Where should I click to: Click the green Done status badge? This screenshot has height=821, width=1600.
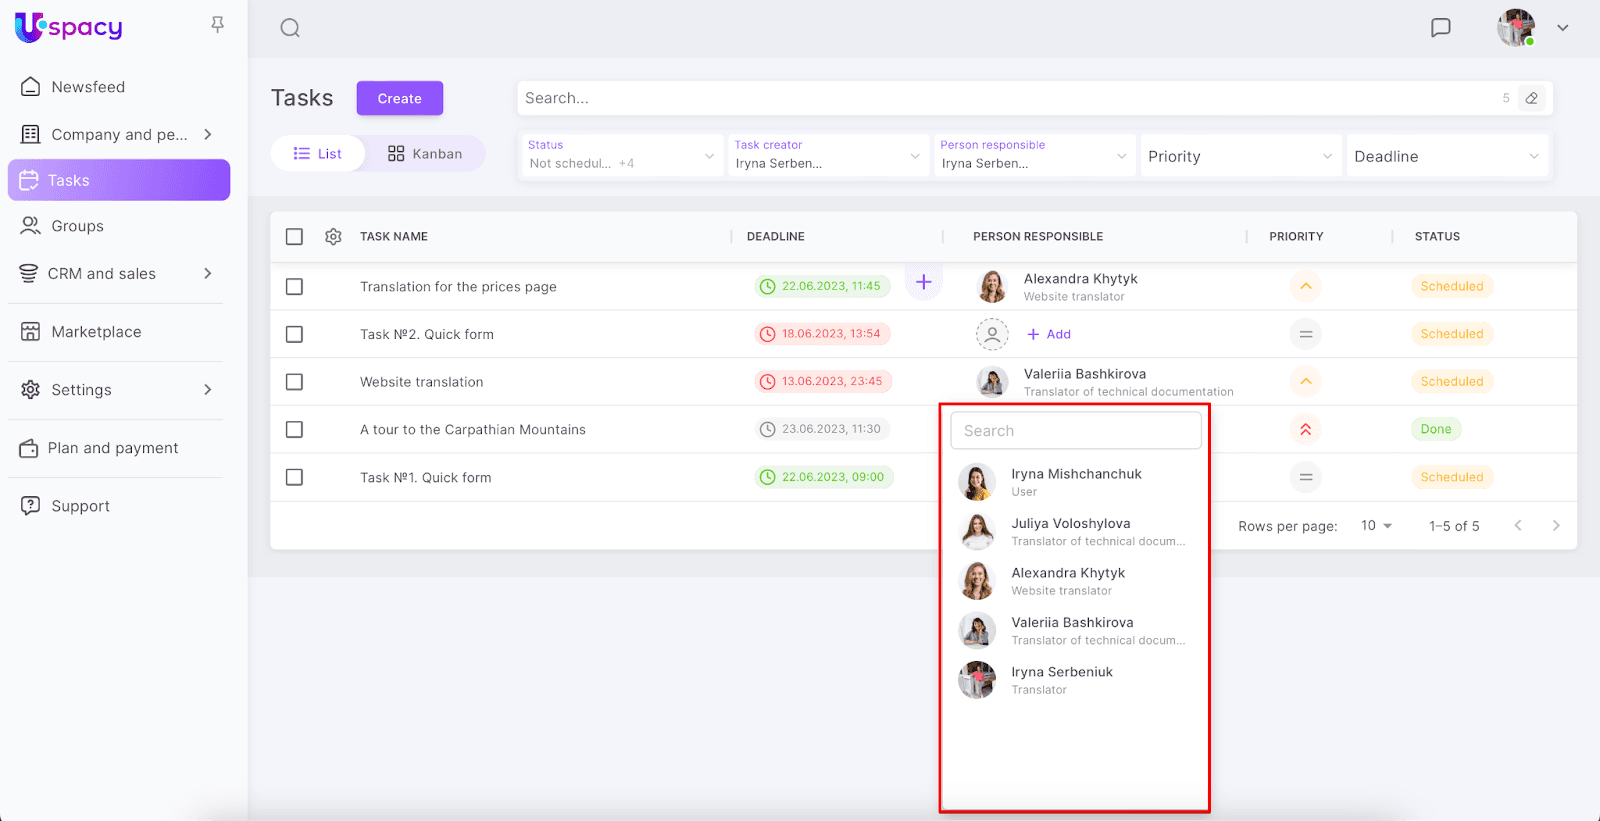[x=1435, y=430]
